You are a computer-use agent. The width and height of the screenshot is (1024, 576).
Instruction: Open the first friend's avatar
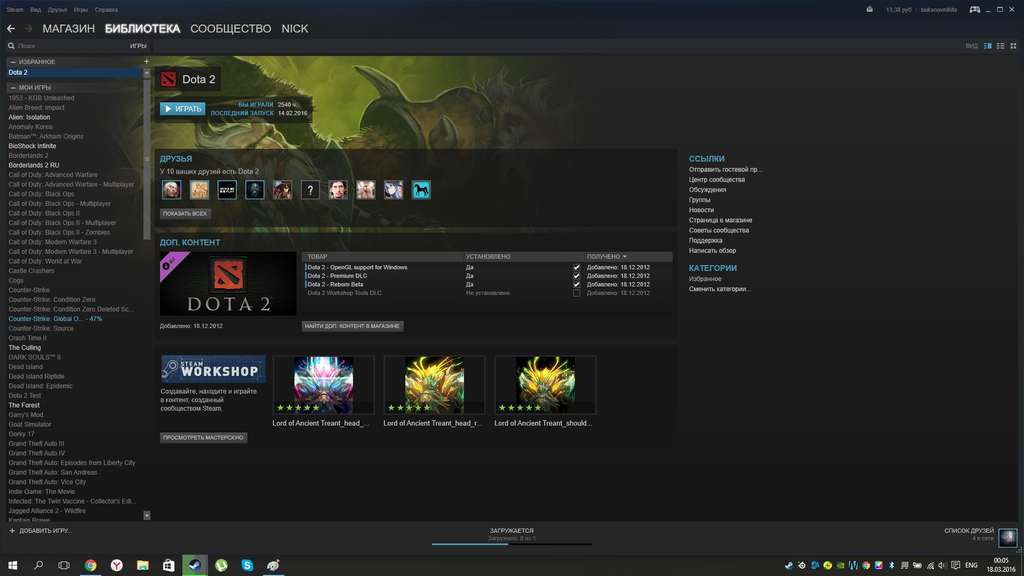172,190
